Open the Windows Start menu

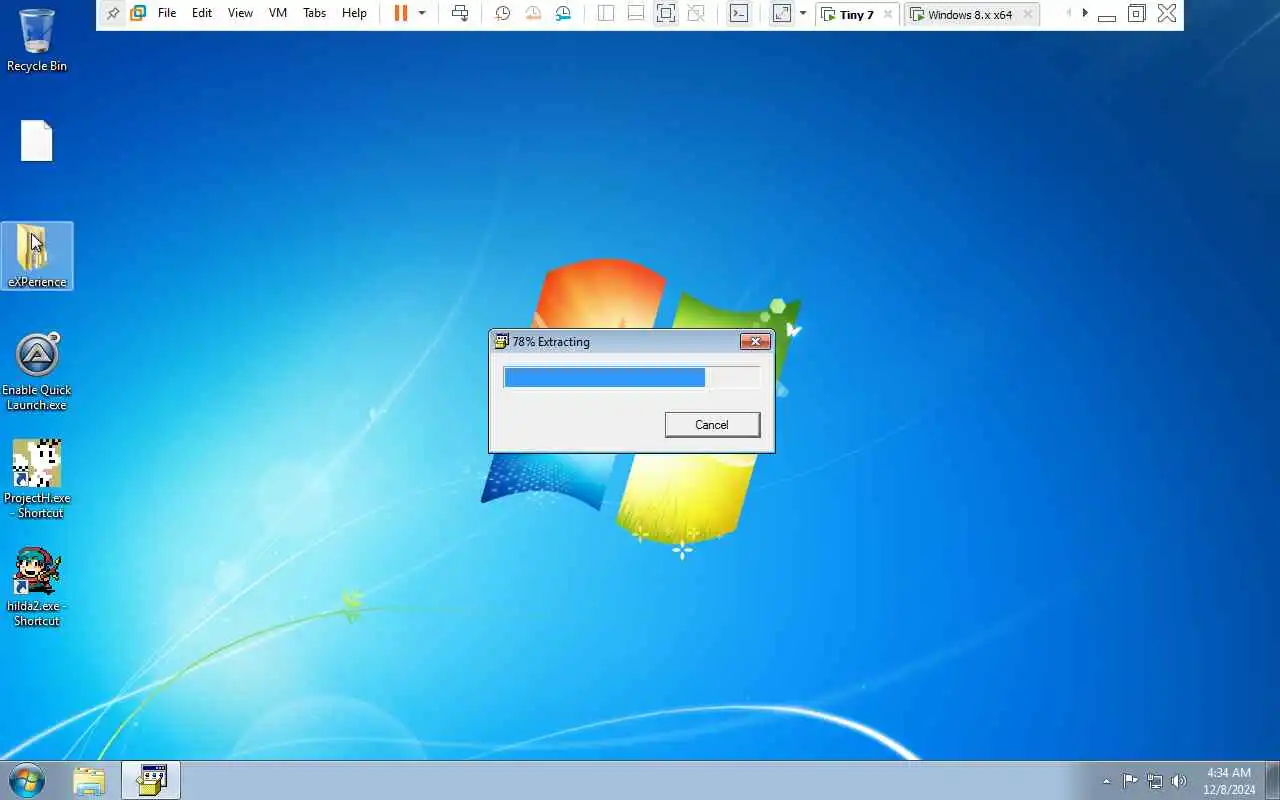click(27, 781)
